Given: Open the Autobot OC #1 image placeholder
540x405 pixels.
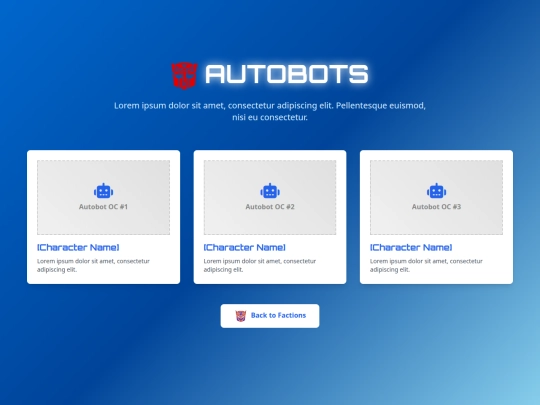Looking at the screenshot, I should [x=103, y=197].
